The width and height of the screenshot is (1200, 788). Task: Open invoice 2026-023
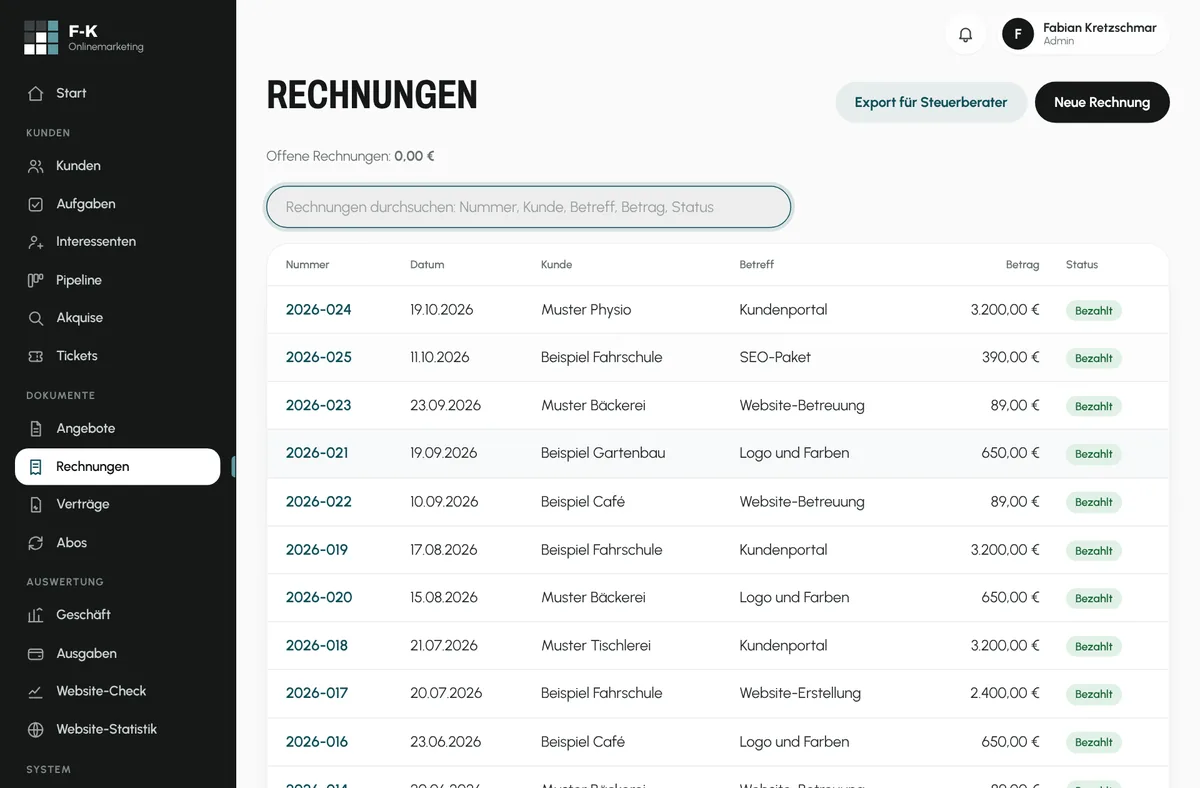[x=319, y=406]
